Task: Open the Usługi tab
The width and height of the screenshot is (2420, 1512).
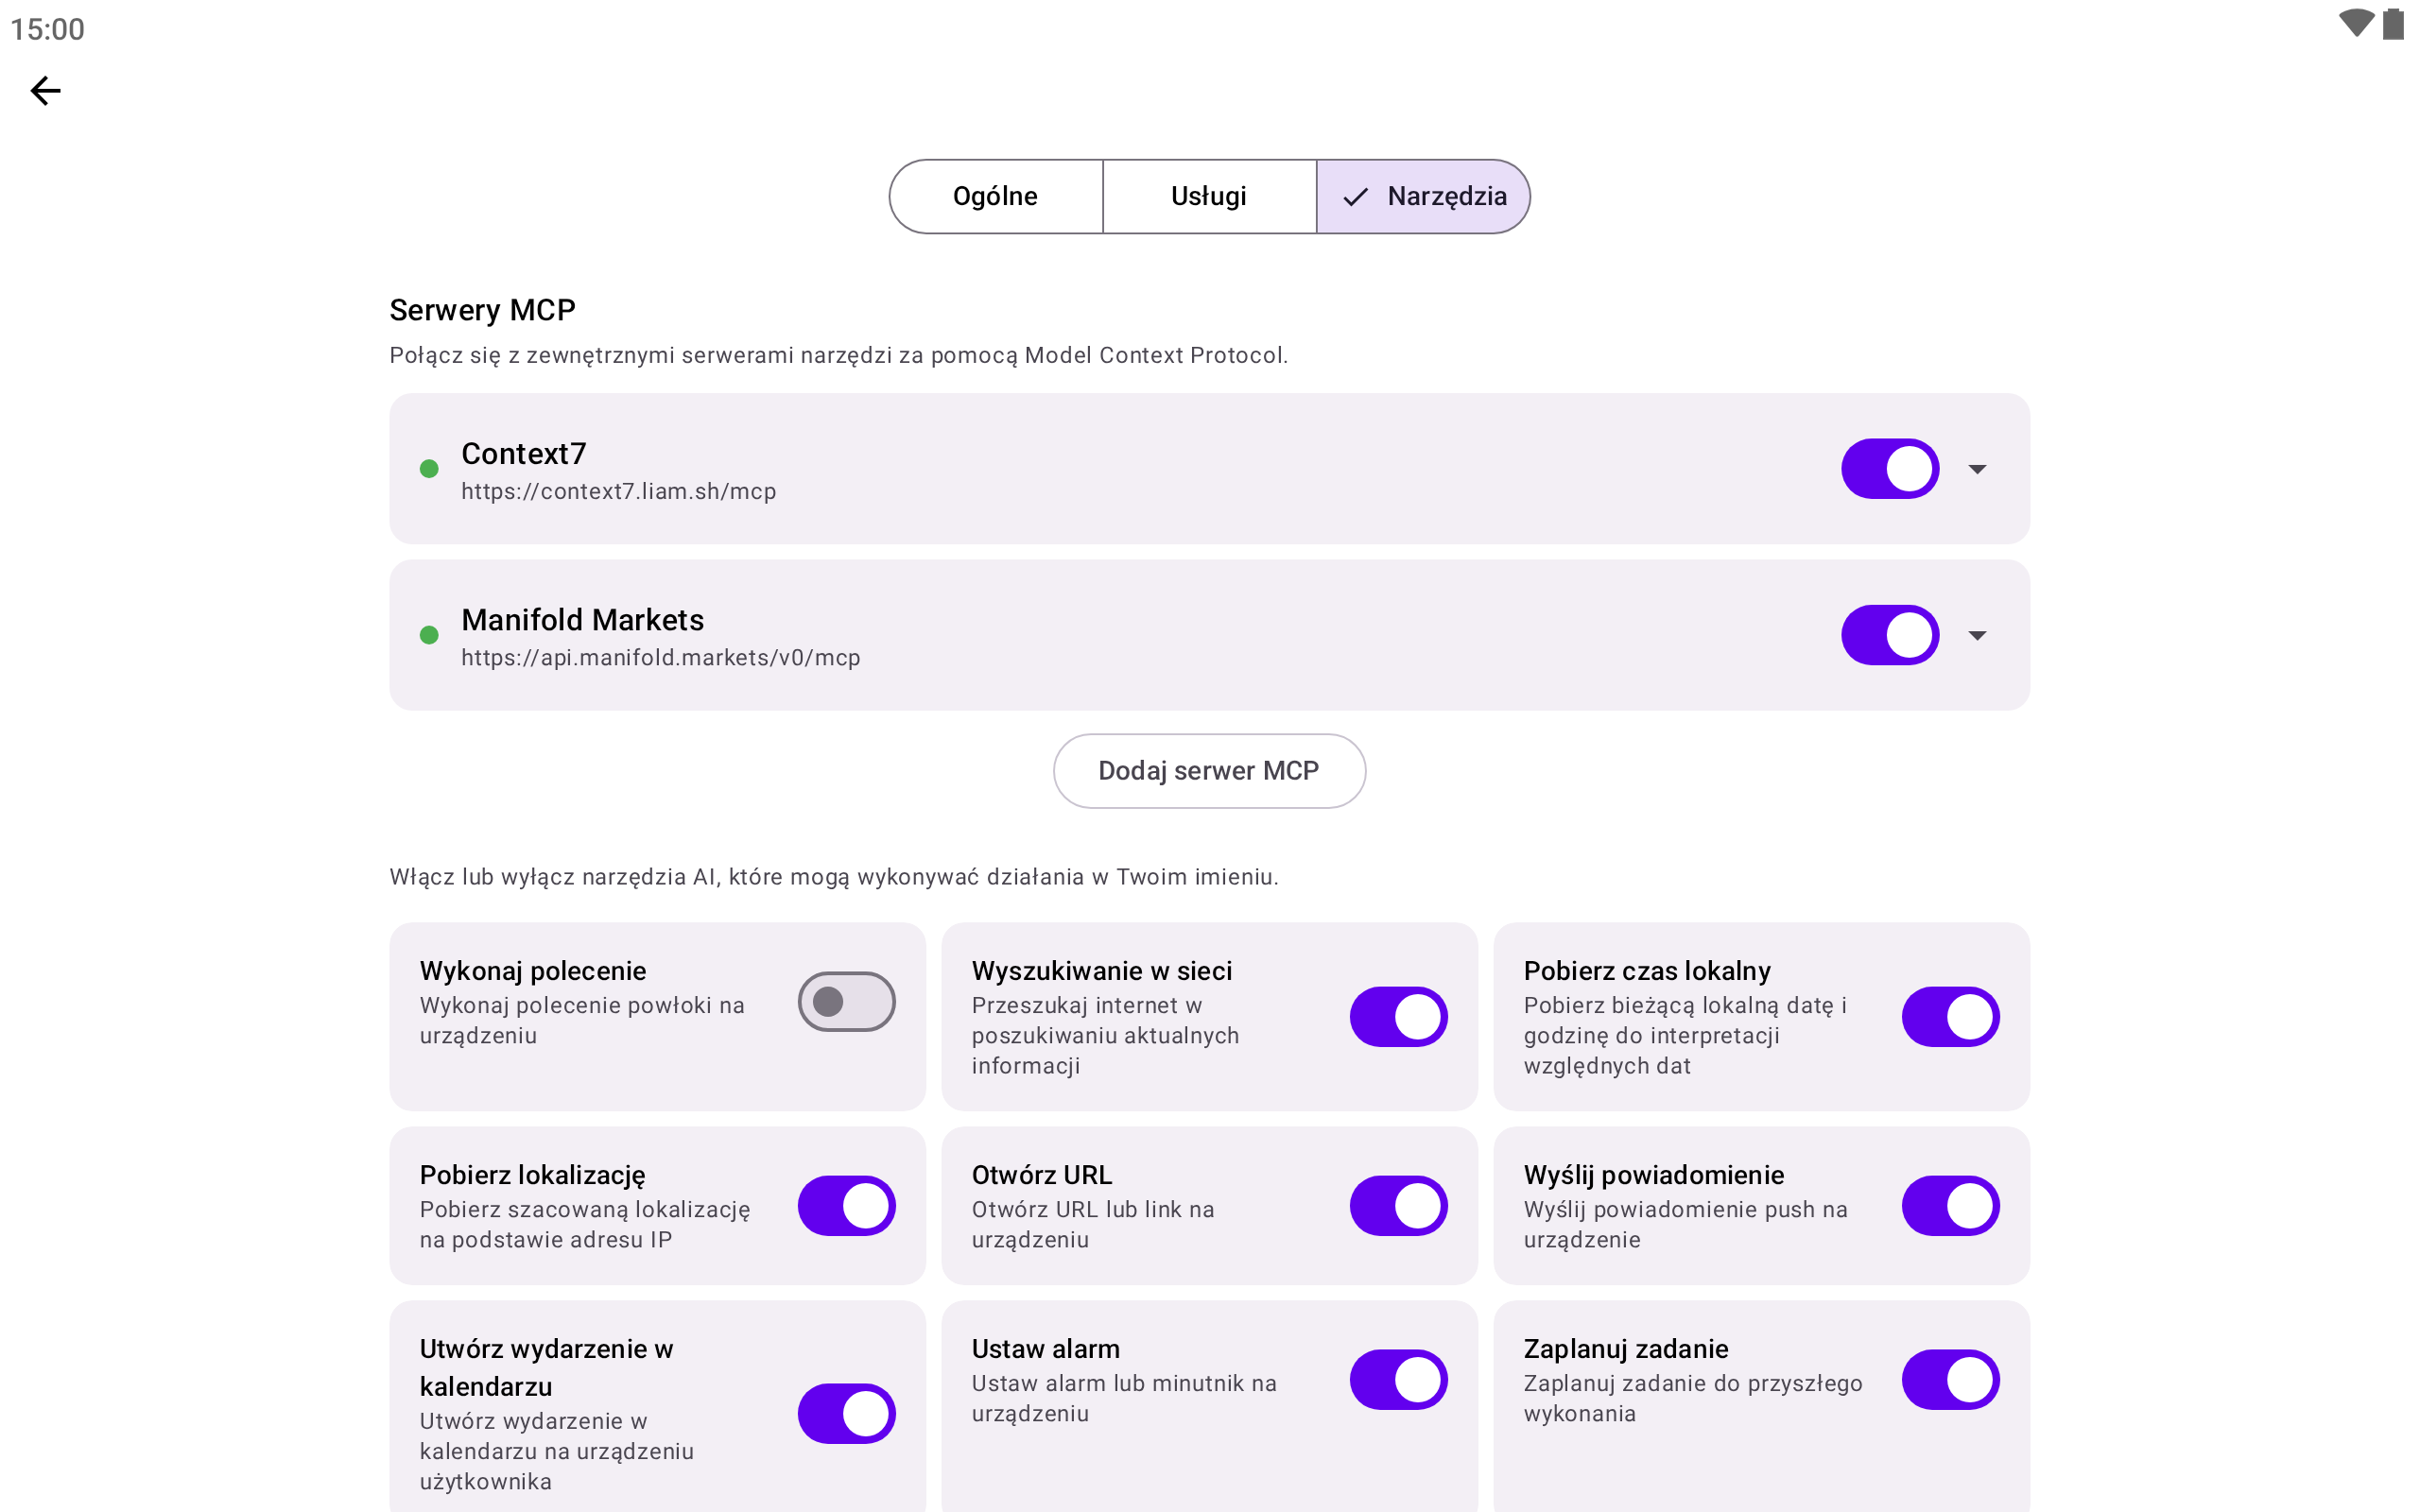Action: (x=1209, y=197)
